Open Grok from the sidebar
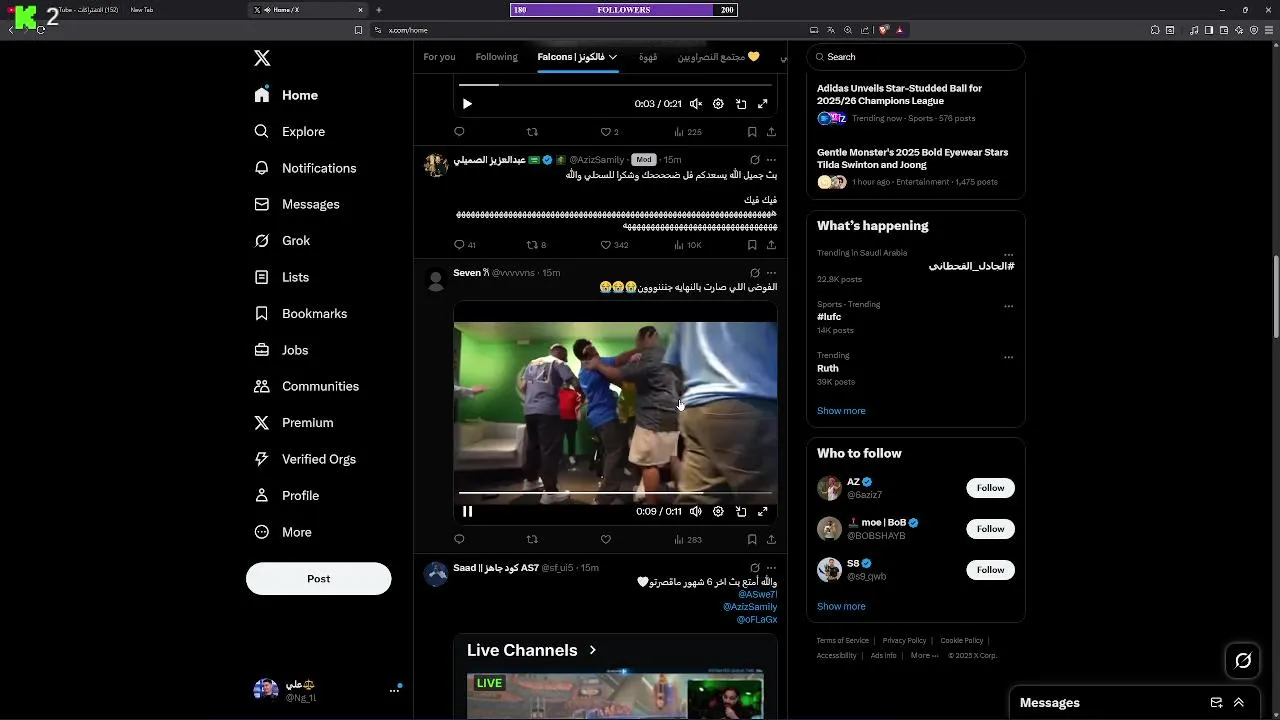 [x=282, y=241]
